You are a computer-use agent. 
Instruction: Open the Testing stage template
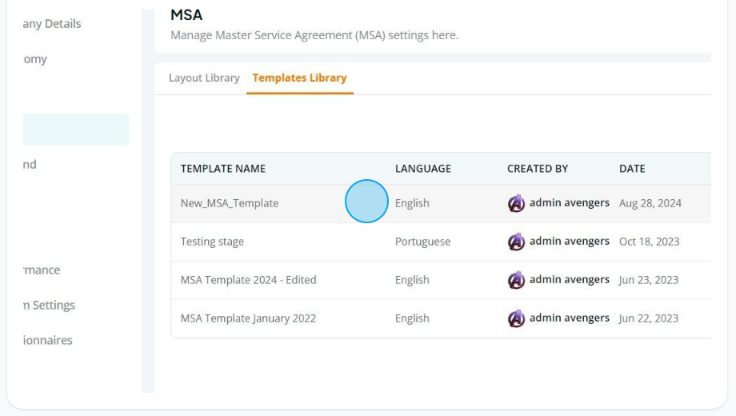[x=212, y=242]
